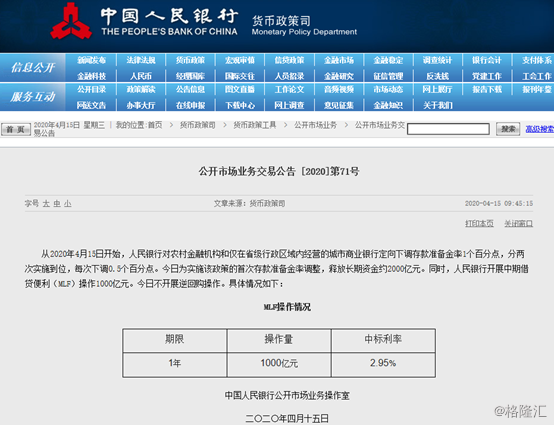554x425 pixels.
Task: Open the 货币政策 menu item
Action: (x=190, y=60)
